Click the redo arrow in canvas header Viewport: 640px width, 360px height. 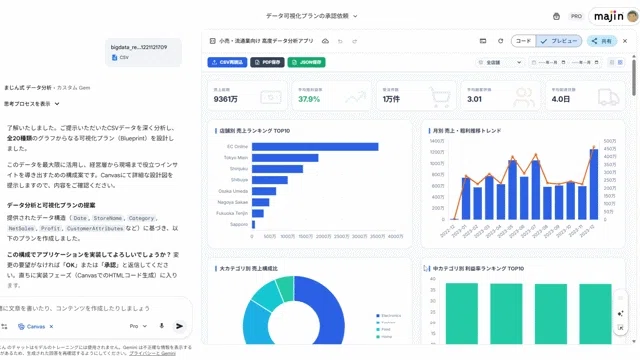[355, 41]
